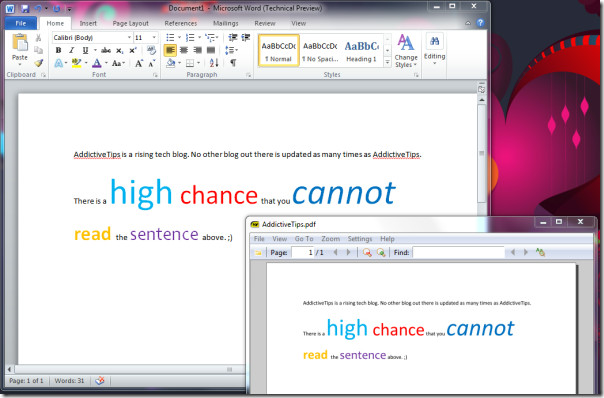Toggle Align Text Right
604x398 pixels.
coord(197,50)
